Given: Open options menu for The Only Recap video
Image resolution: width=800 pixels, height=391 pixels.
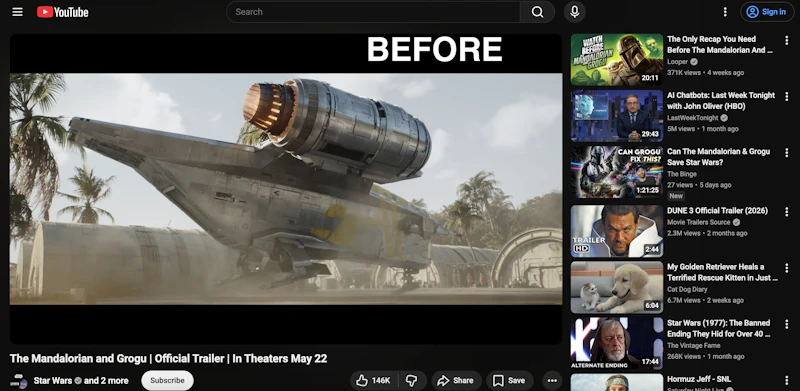Looking at the screenshot, I should tap(786, 40).
